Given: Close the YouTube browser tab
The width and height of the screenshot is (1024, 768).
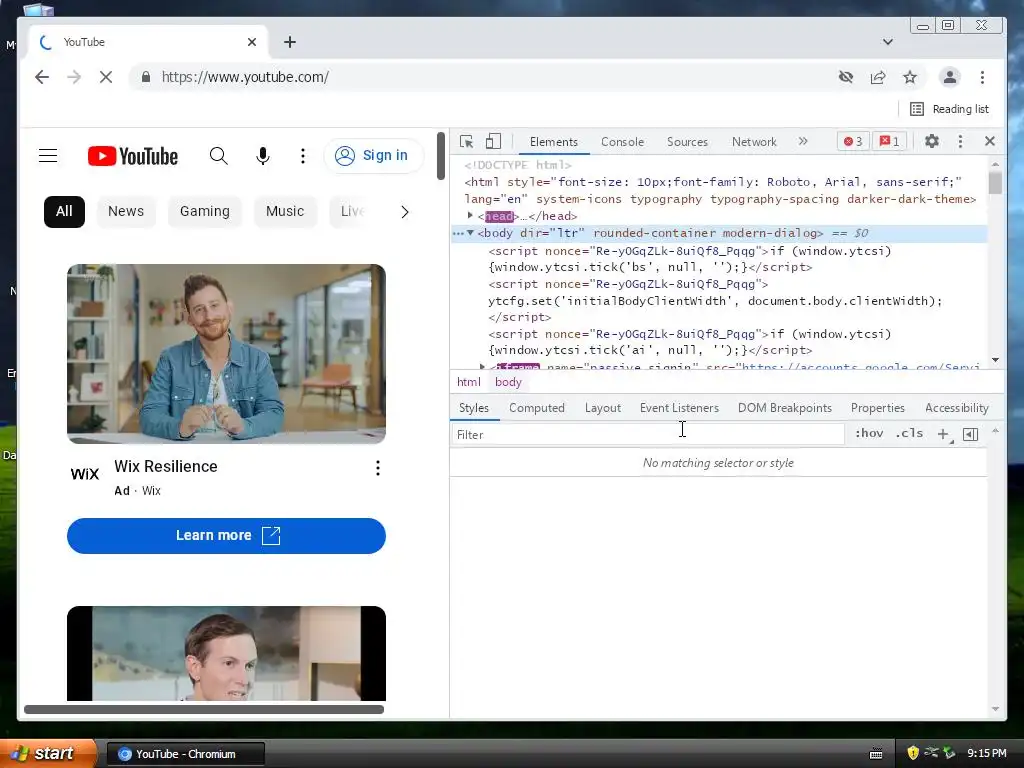Looking at the screenshot, I should (x=252, y=42).
